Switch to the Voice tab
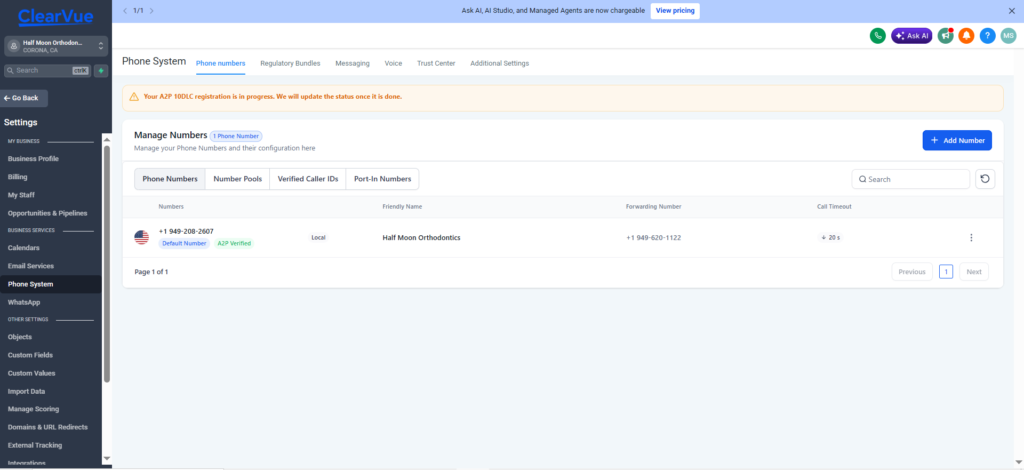 tap(393, 63)
